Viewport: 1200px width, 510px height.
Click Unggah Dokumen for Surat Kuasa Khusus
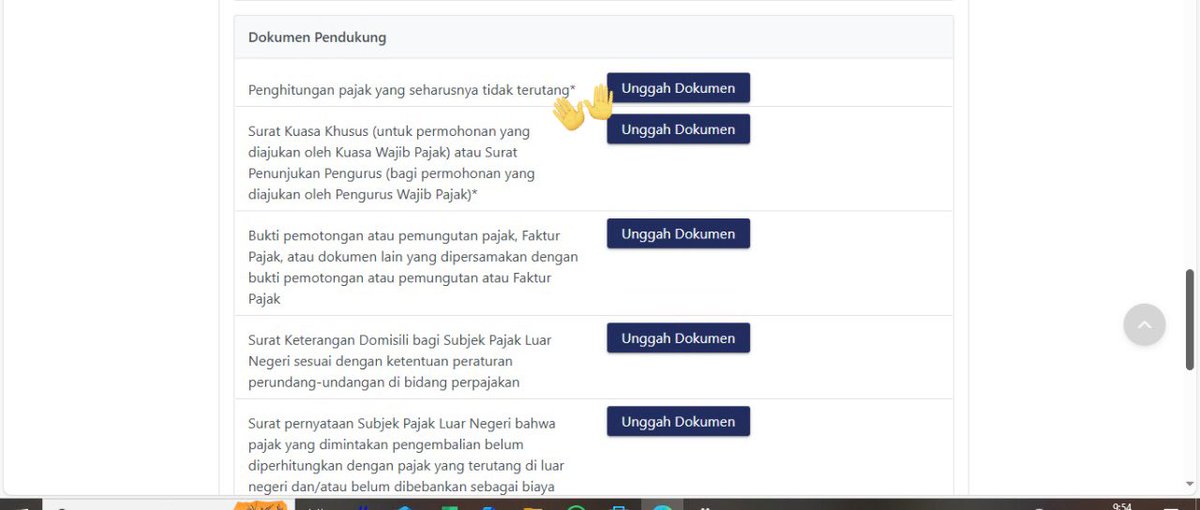[678, 129]
